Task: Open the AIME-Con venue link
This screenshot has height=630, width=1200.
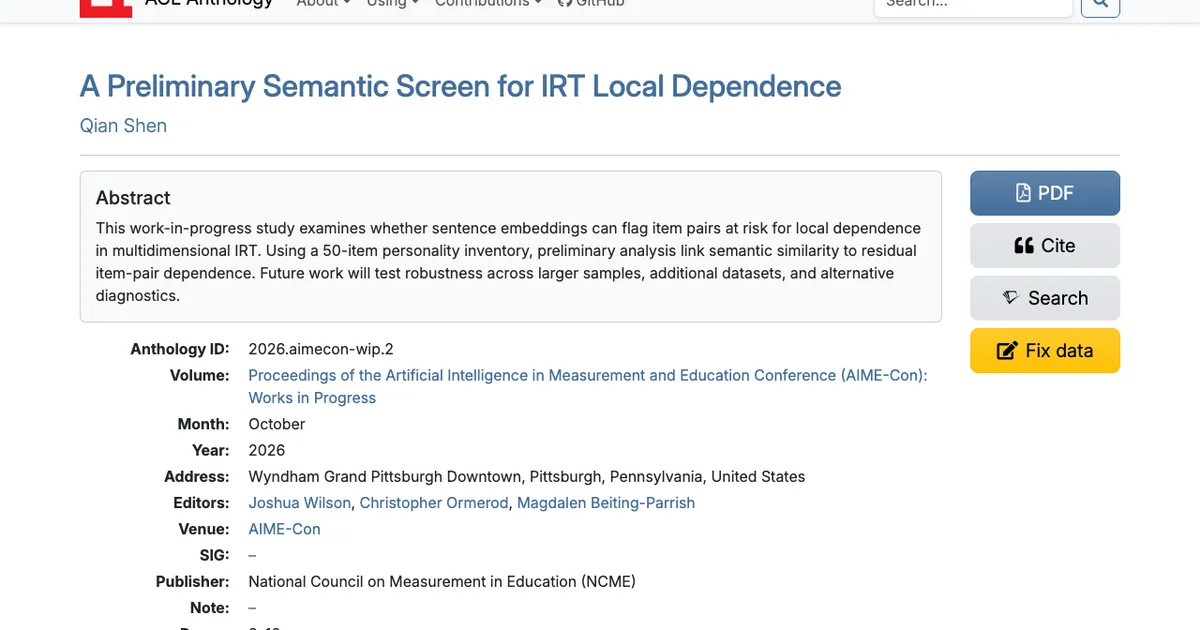Action: (284, 529)
